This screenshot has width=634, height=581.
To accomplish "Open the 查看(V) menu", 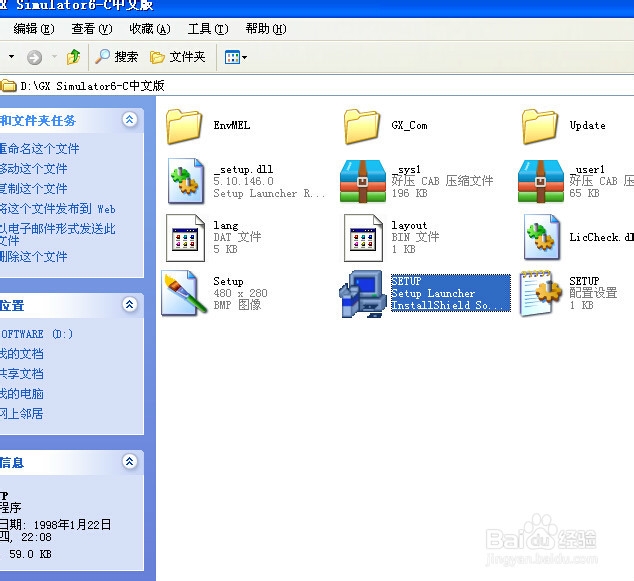I will (92, 29).
